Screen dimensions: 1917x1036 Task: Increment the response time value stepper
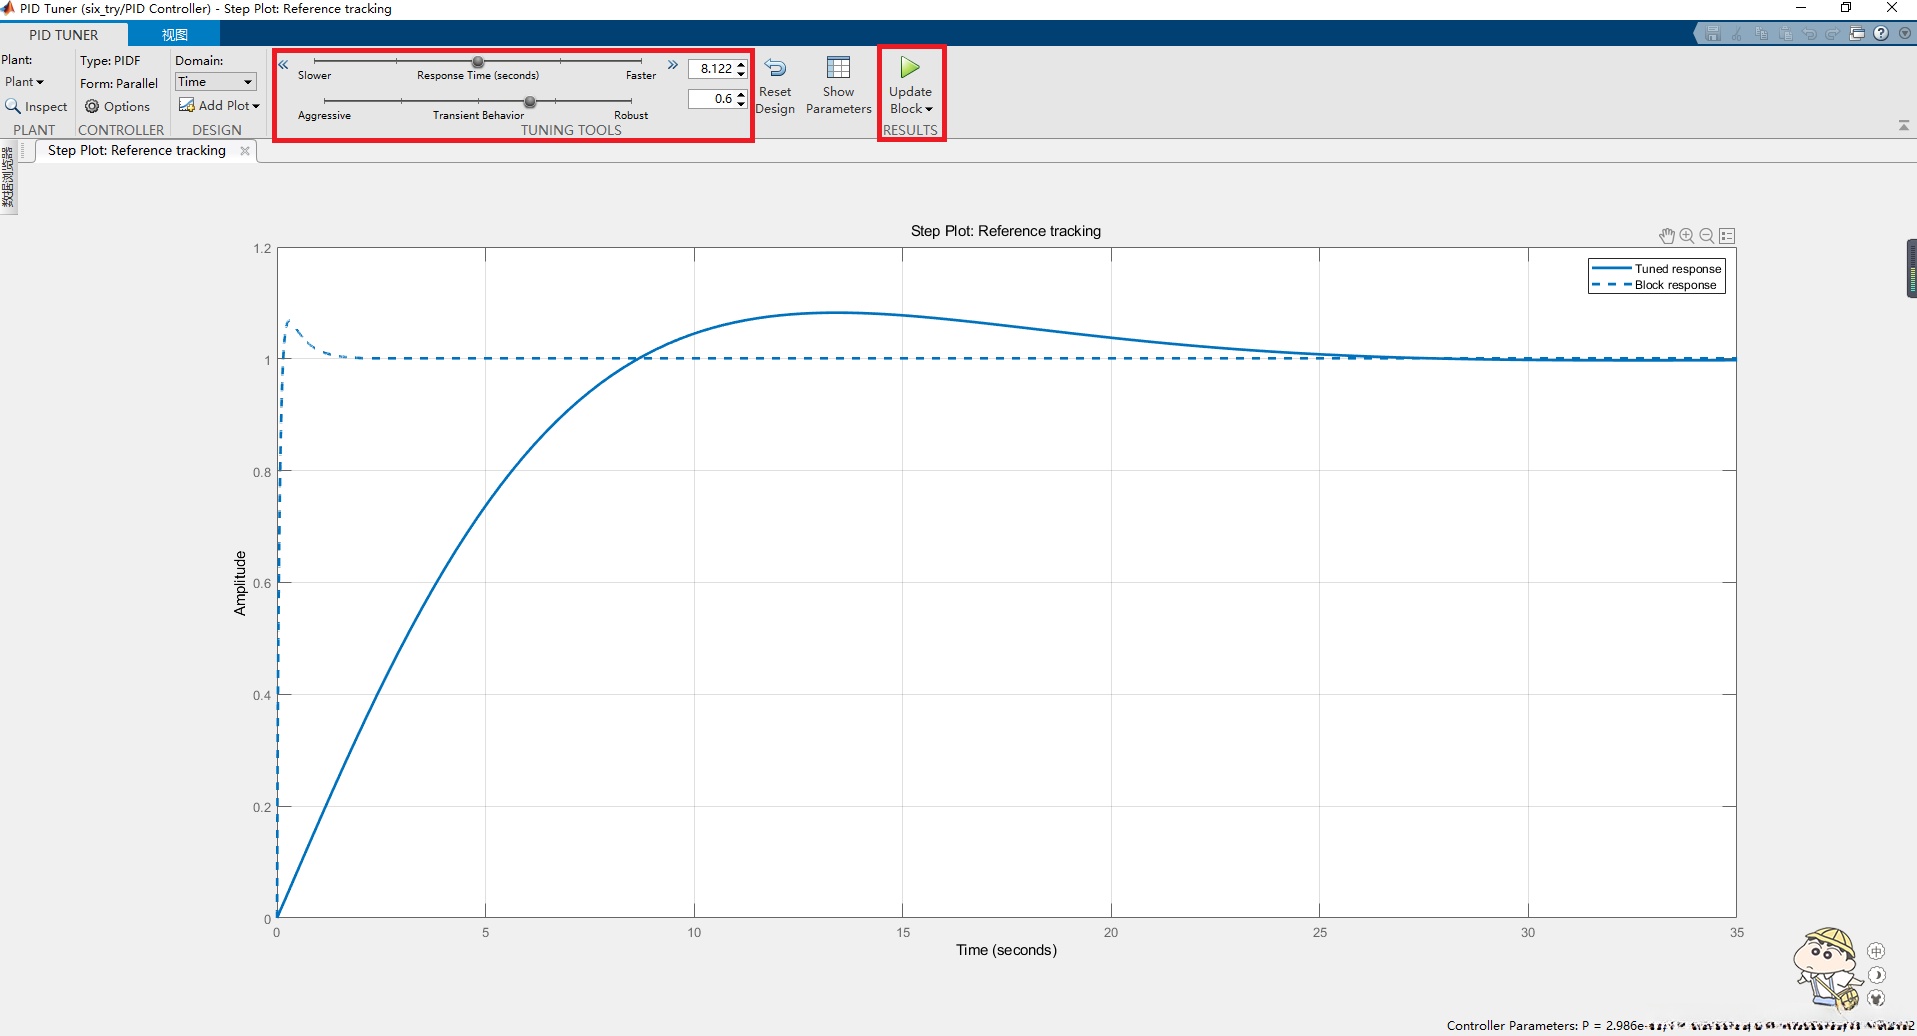[x=741, y=65]
